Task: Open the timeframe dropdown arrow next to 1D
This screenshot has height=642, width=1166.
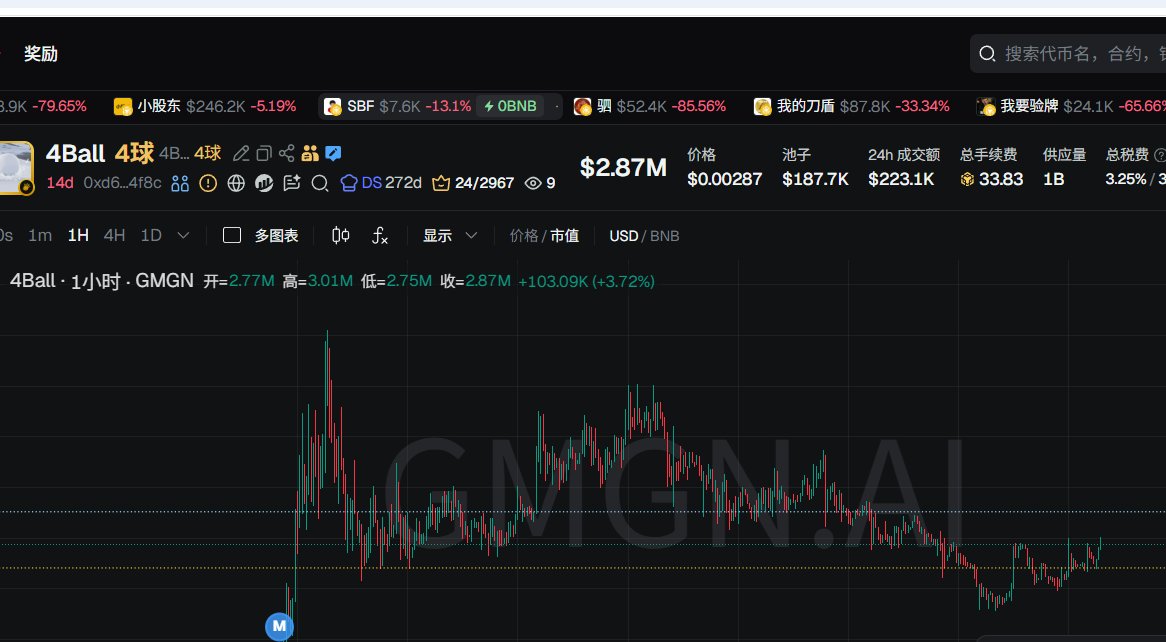Action: (182, 235)
